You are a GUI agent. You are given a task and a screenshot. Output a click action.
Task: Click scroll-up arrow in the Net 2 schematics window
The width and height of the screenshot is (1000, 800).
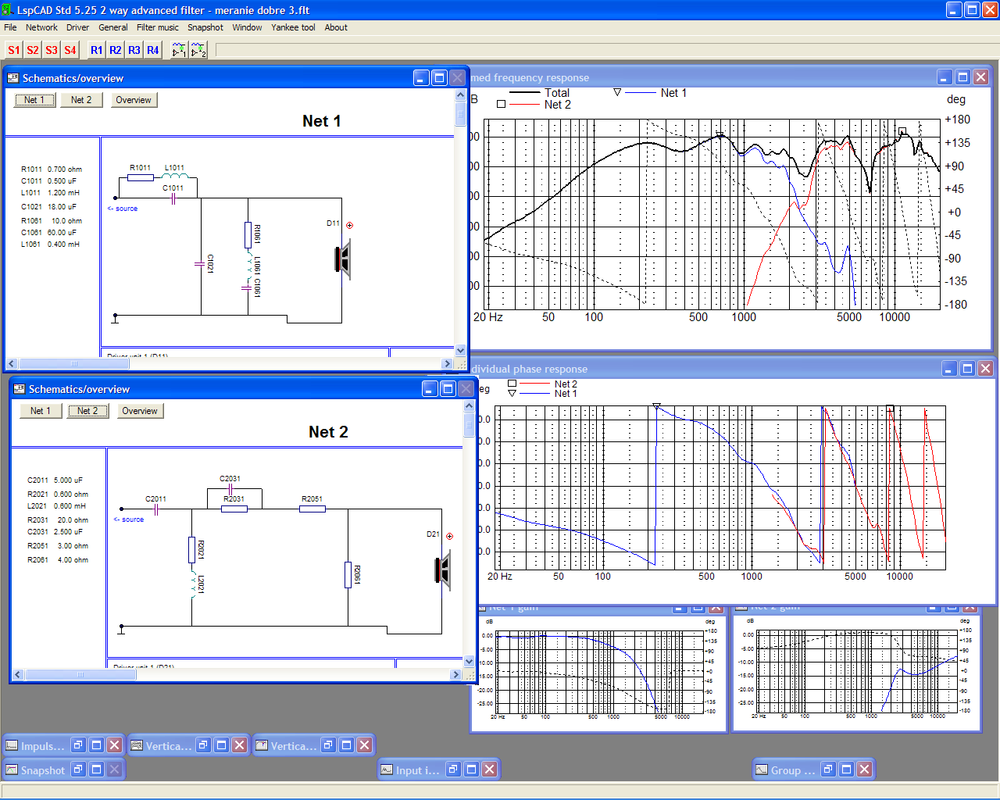pyautogui.click(x=469, y=406)
